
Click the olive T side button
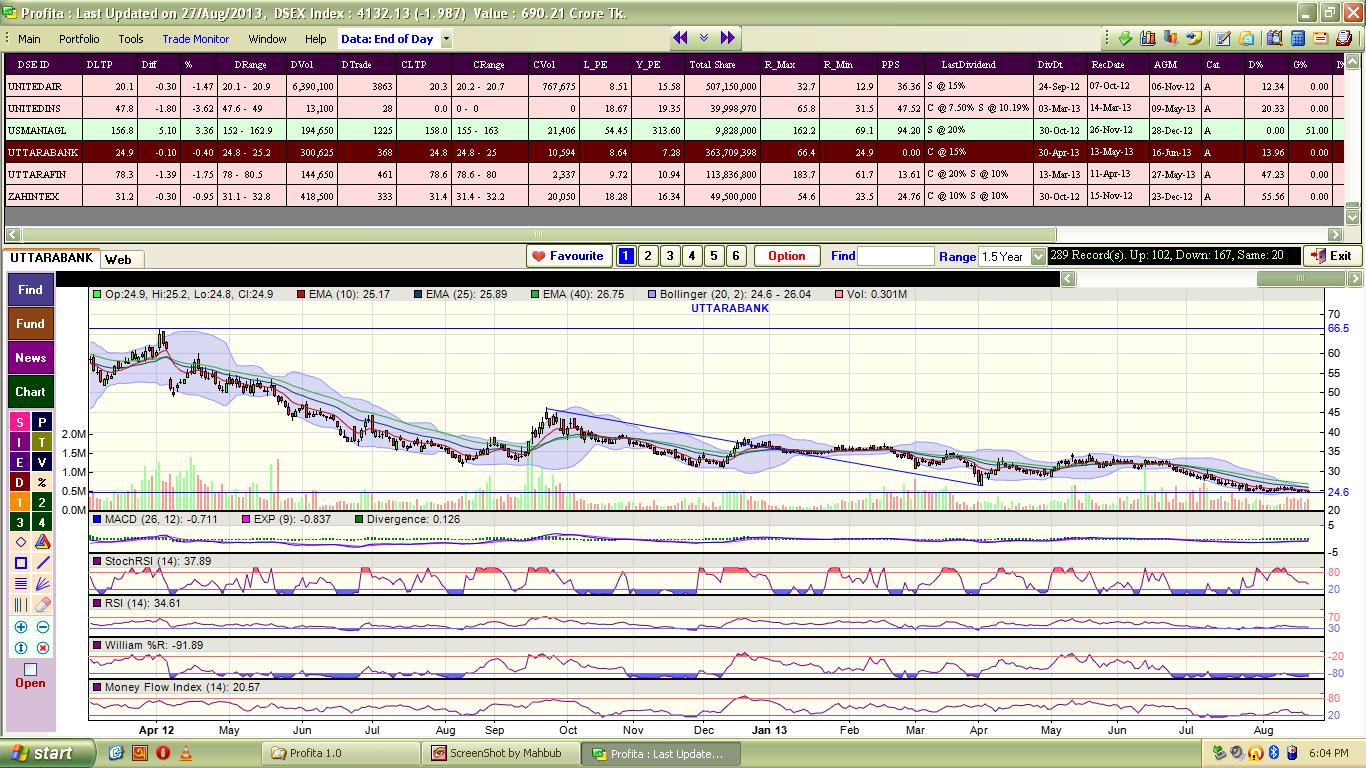point(42,442)
